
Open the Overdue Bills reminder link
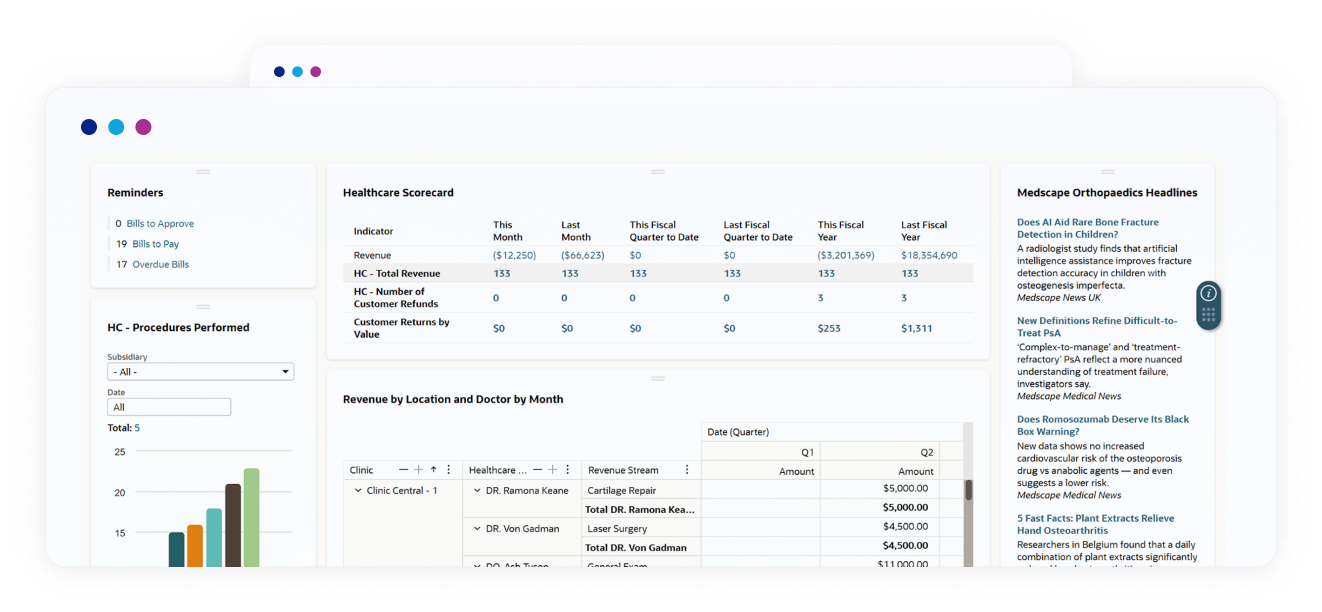pyautogui.click(x=160, y=264)
